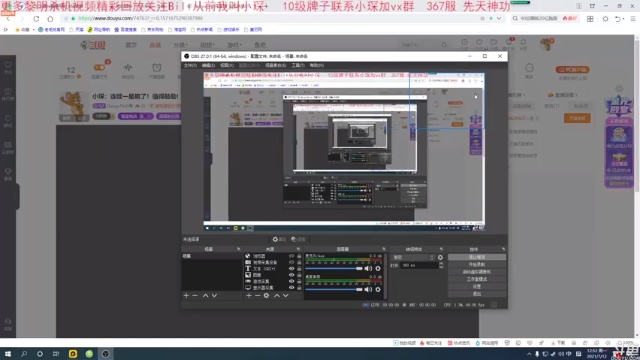Toggle visibility of 文本 (GDI+) source
Viewport: 640px width, 360px height.
pyautogui.click(x=291, y=269)
